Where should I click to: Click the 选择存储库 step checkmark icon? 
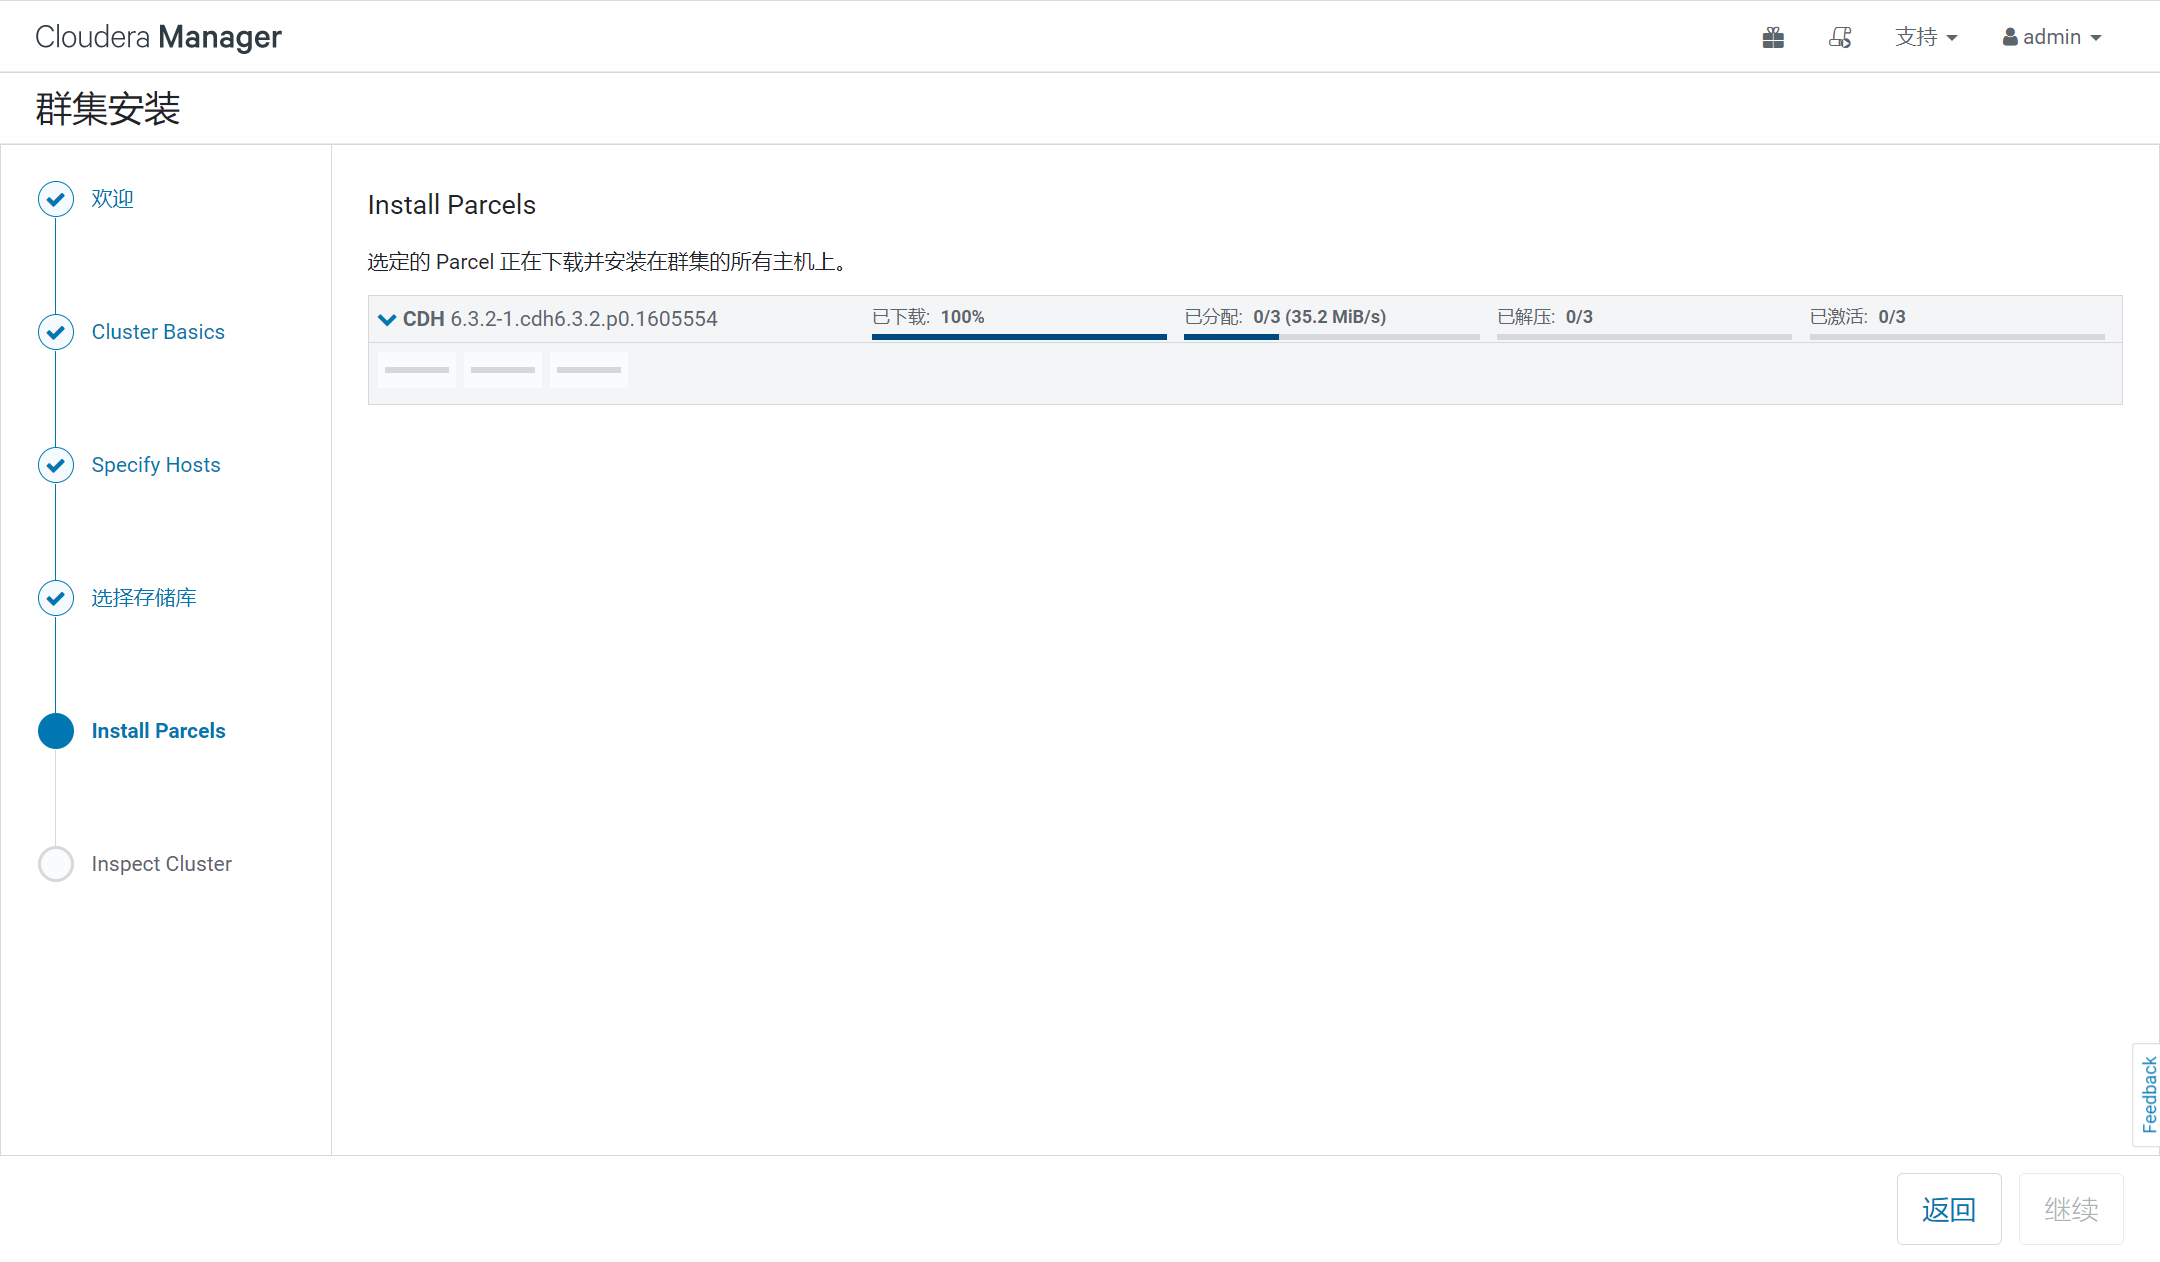click(56, 598)
